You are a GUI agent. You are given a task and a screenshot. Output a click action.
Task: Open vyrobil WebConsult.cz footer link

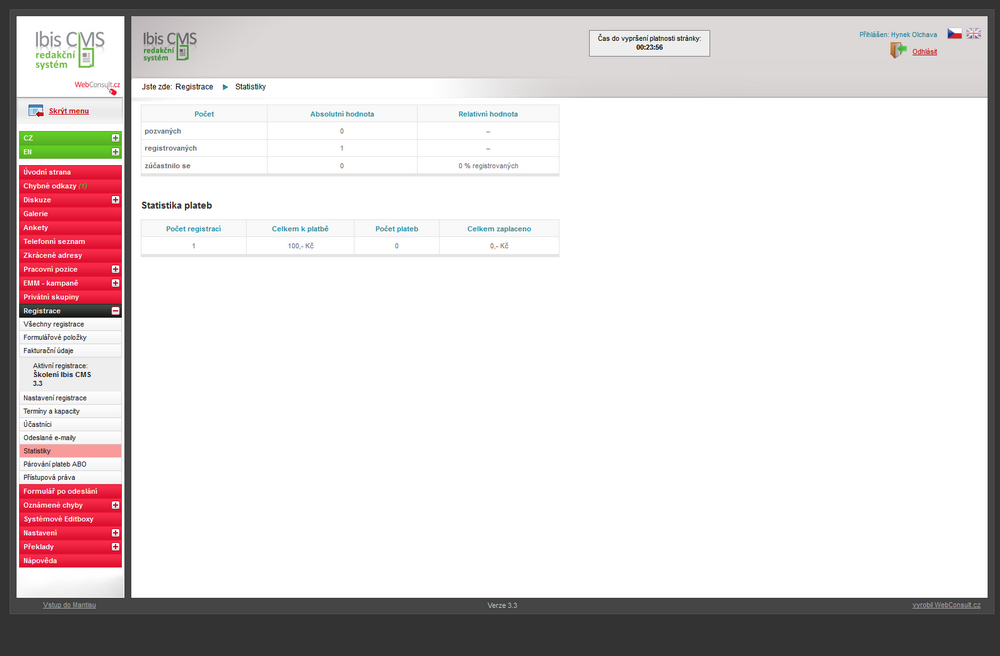click(x=946, y=605)
